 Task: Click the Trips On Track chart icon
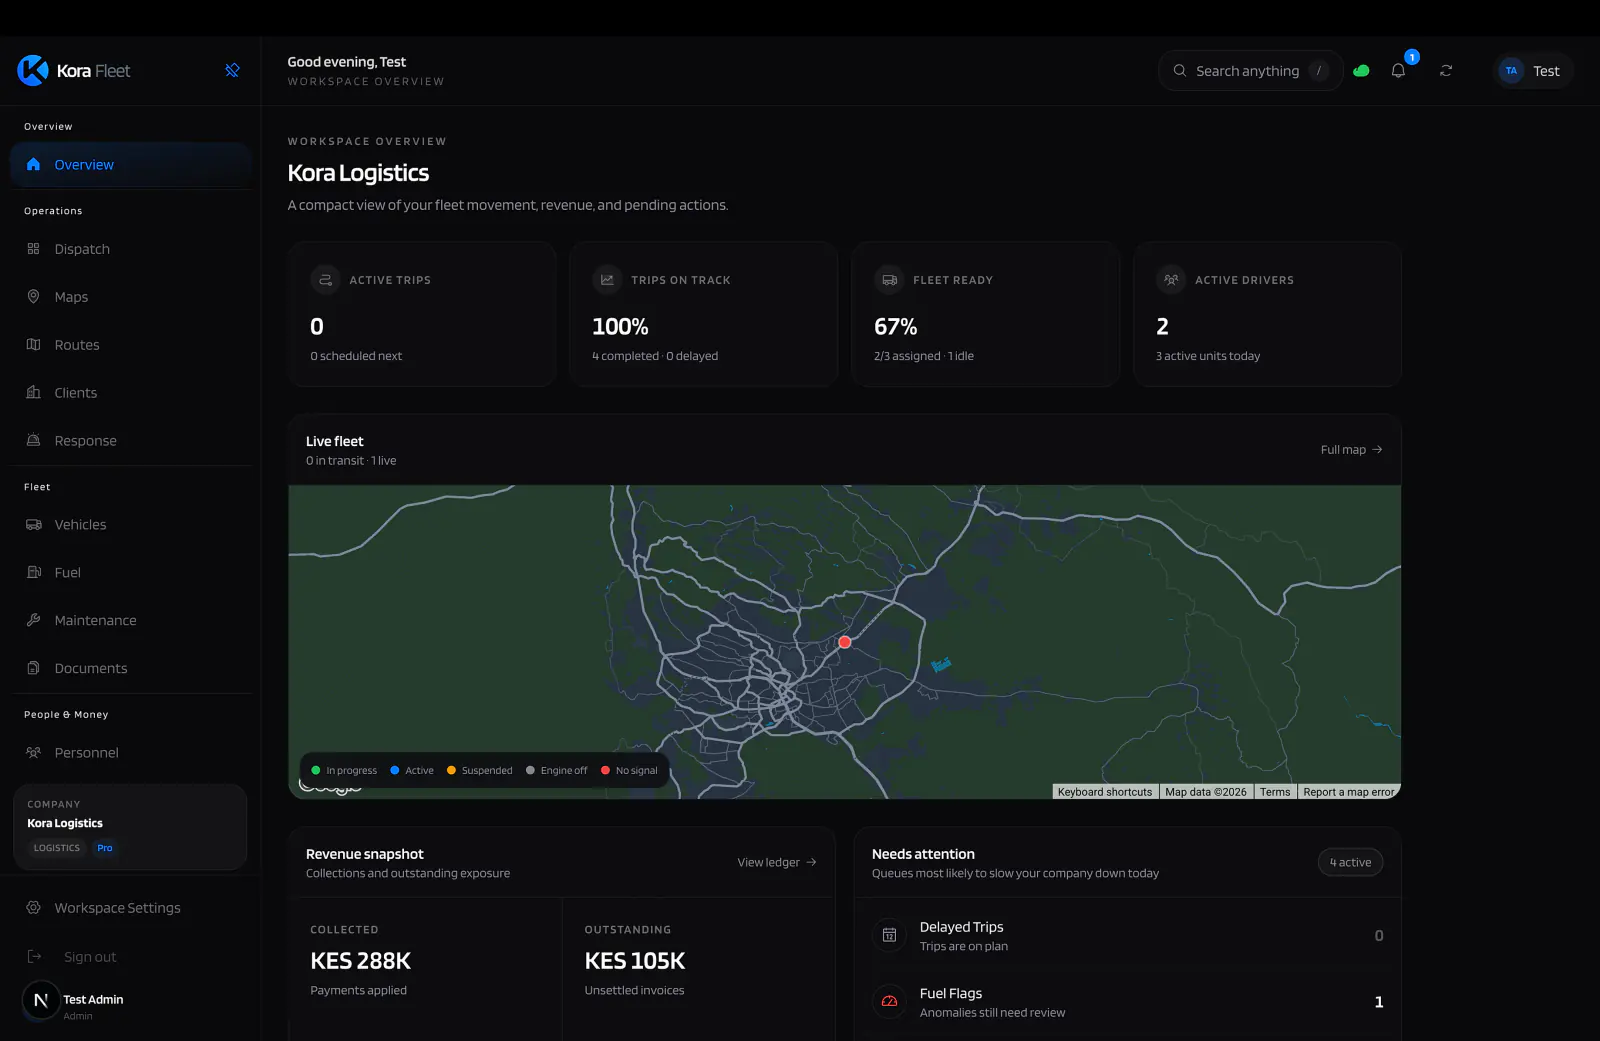(x=607, y=280)
